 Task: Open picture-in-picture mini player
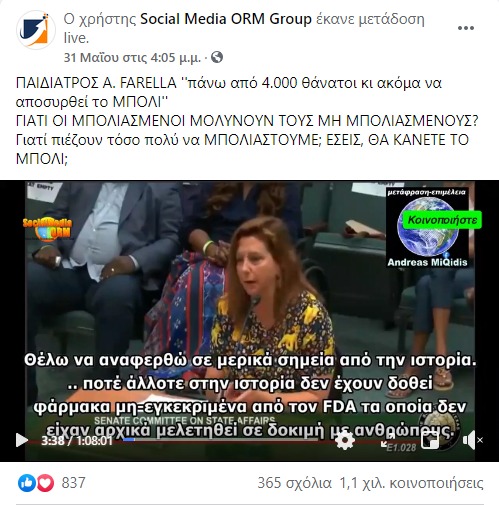430,441
